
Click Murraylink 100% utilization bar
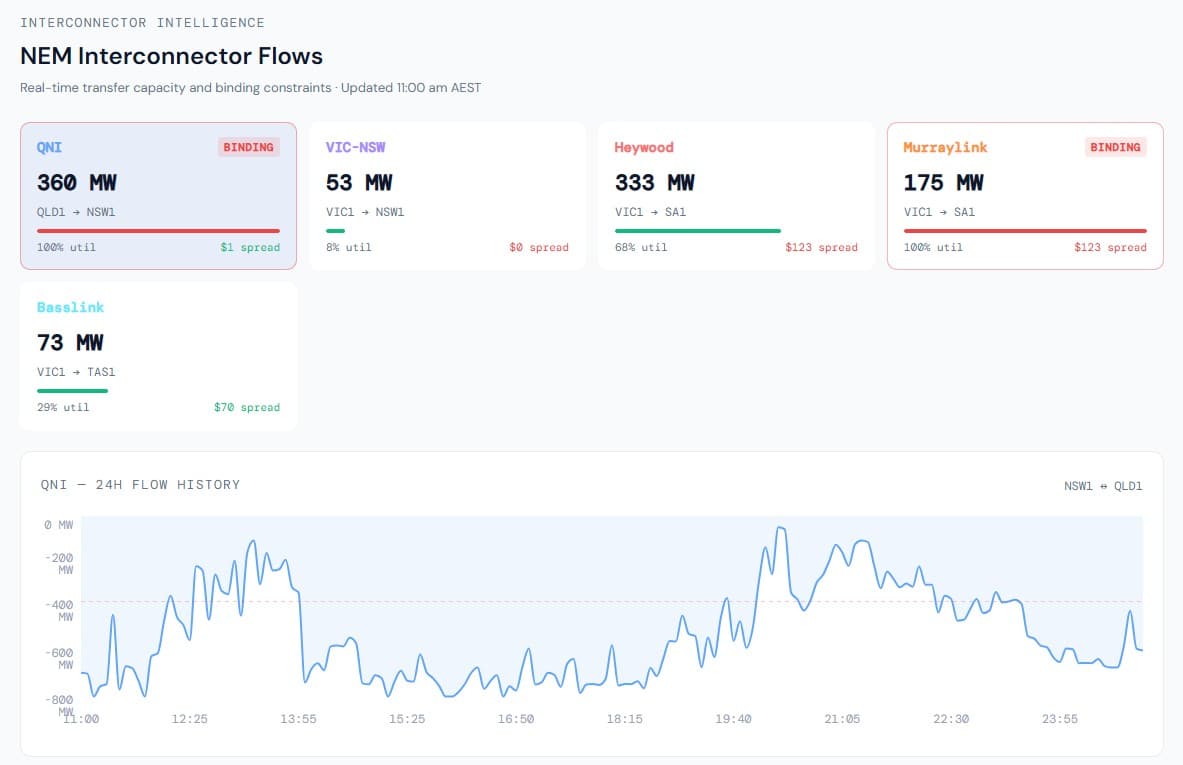tap(1024, 231)
